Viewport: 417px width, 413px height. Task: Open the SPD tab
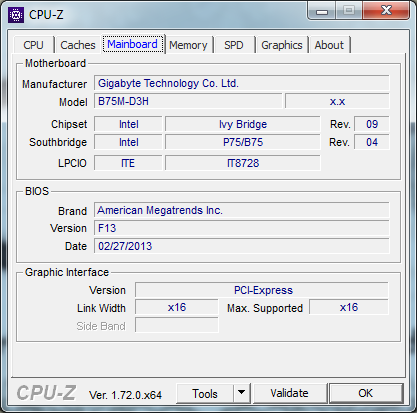click(x=234, y=45)
